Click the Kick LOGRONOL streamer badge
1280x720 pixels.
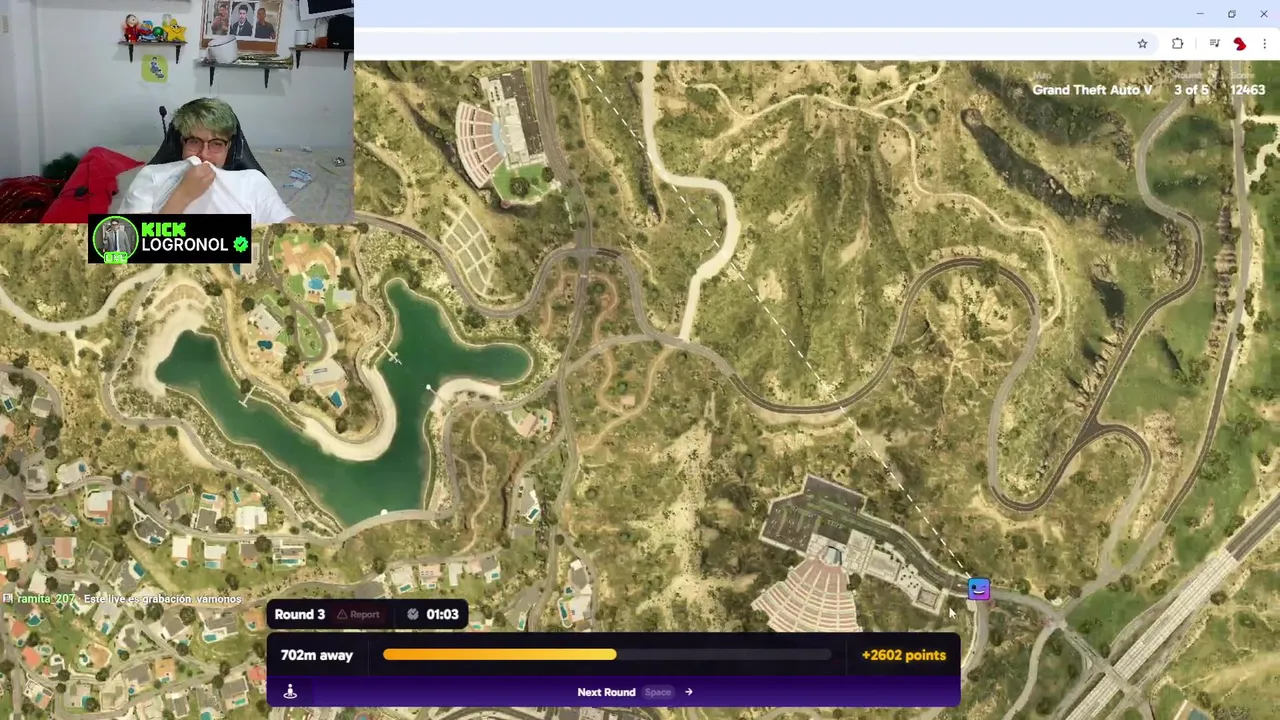[x=169, y=239]
